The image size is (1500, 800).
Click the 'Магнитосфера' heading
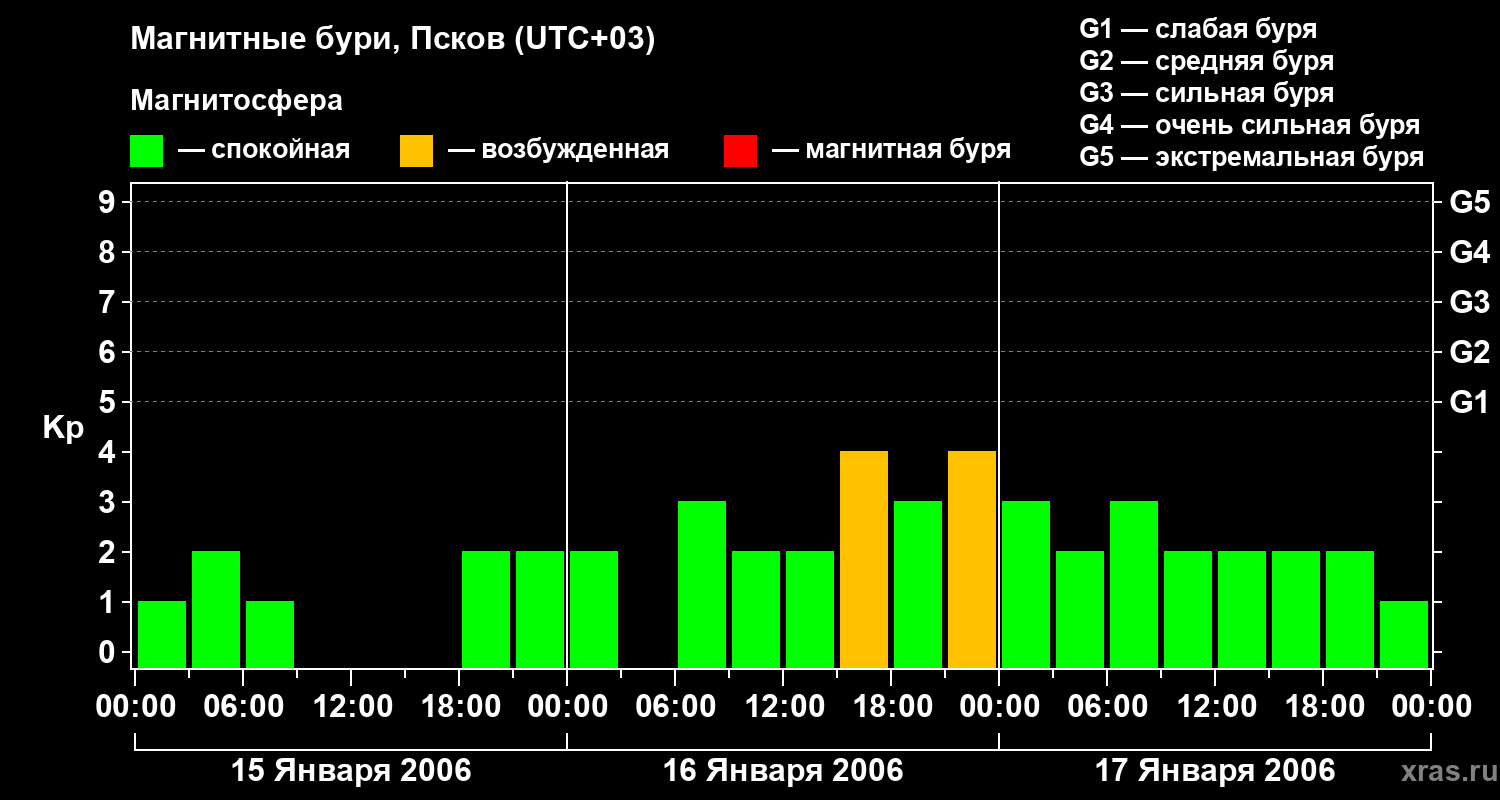tap(236, 101)
